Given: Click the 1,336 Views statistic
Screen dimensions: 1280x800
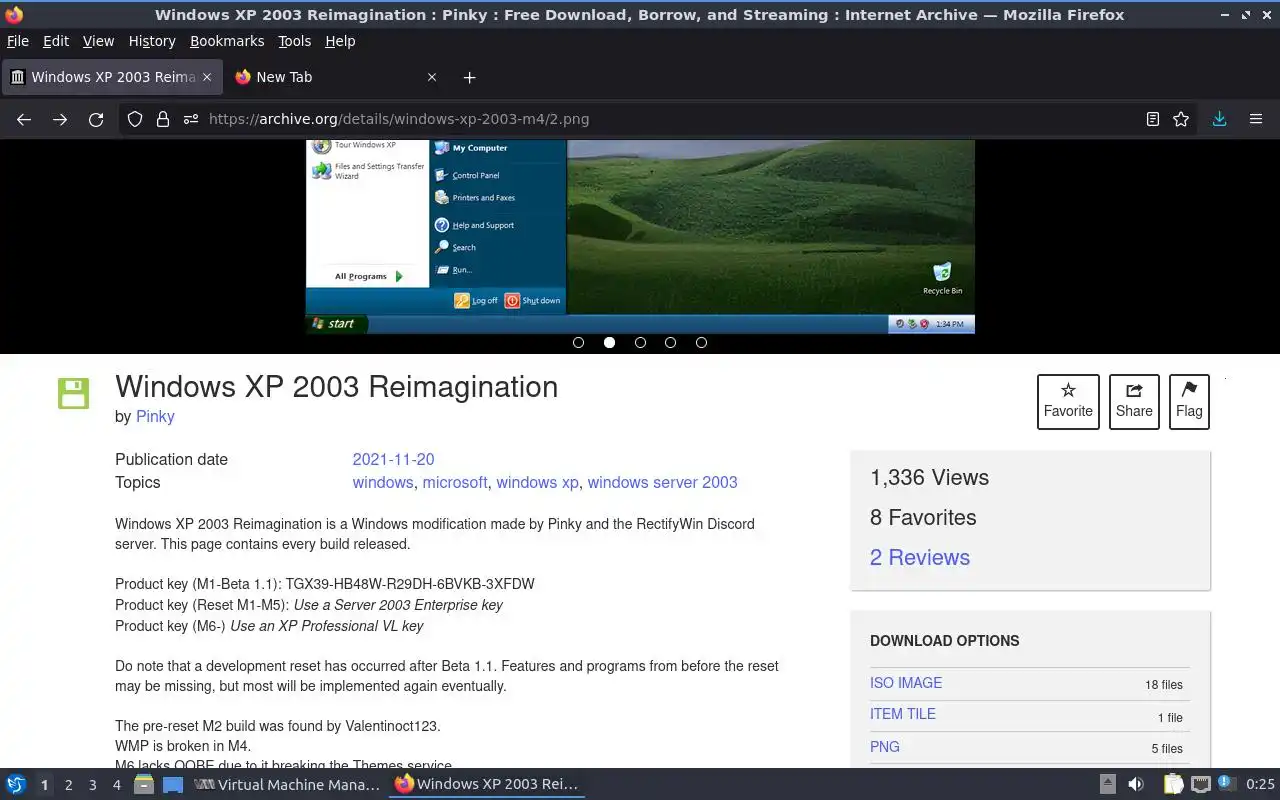Looking at the screenshot, I should tap(929, 477).
